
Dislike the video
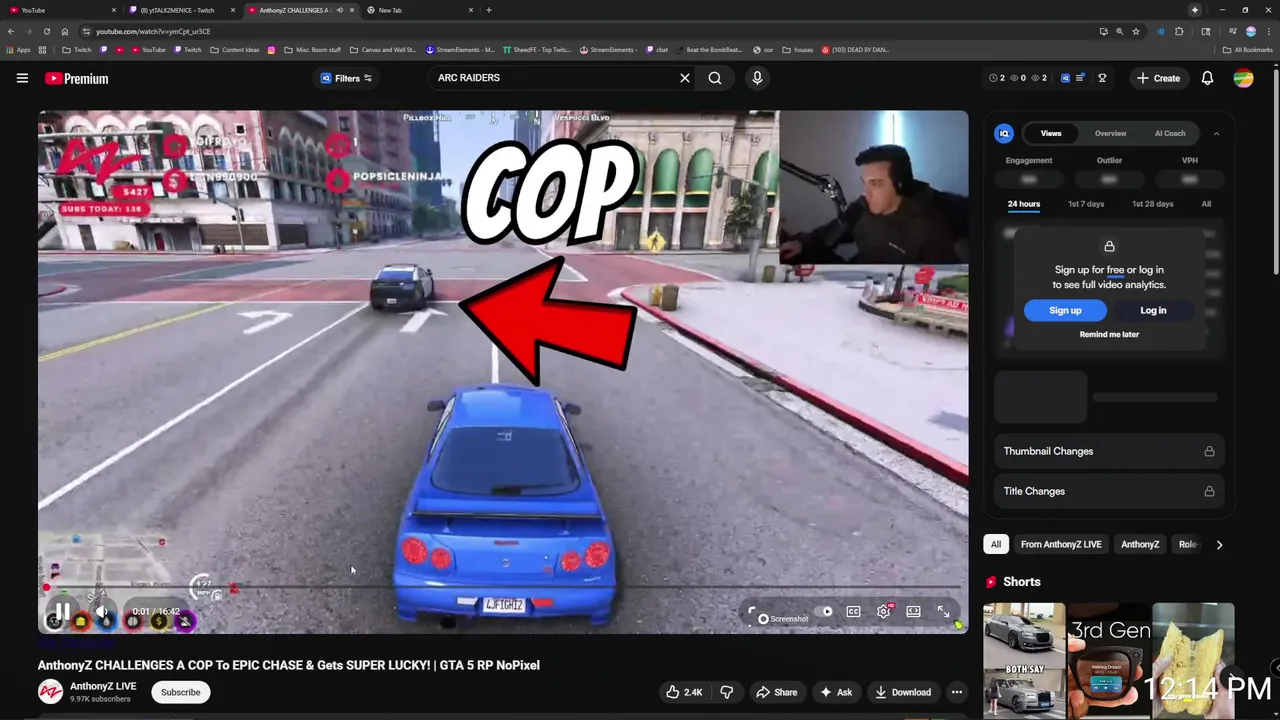[x=727, y=692]
